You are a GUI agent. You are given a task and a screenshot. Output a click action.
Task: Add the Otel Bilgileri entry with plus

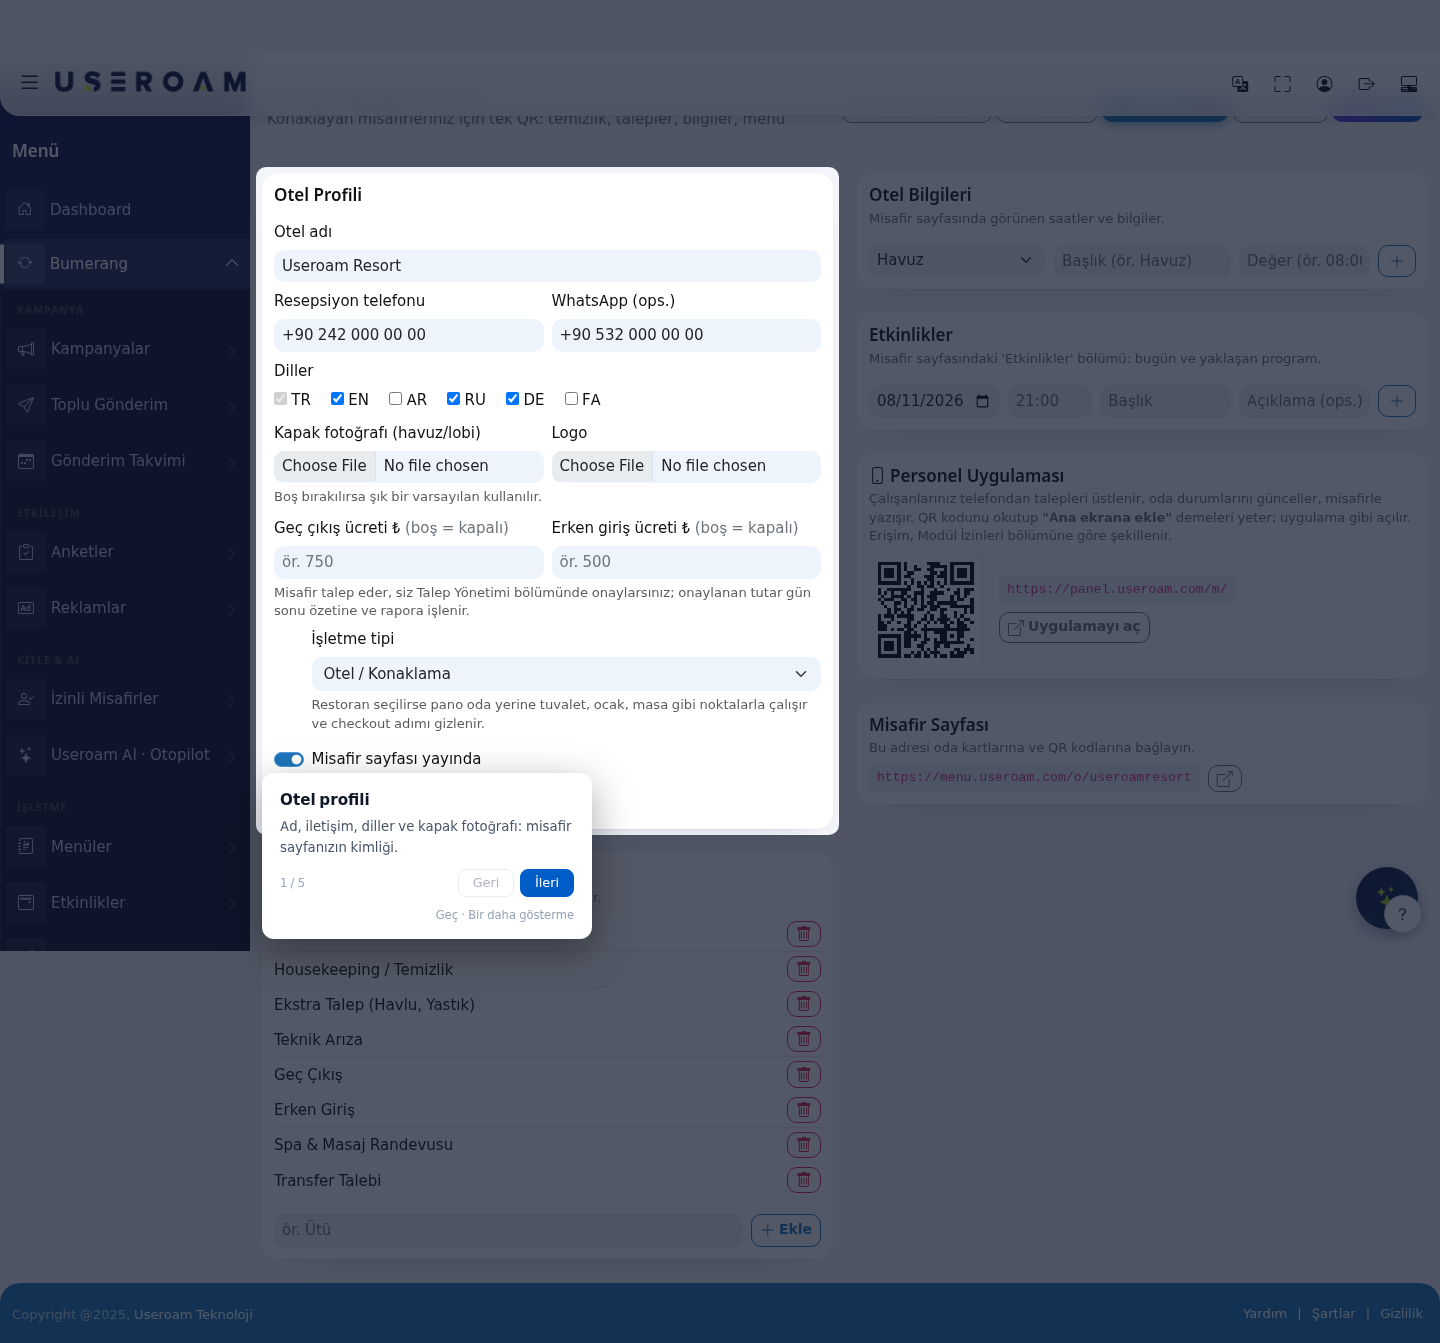(x=1397, y=261)
